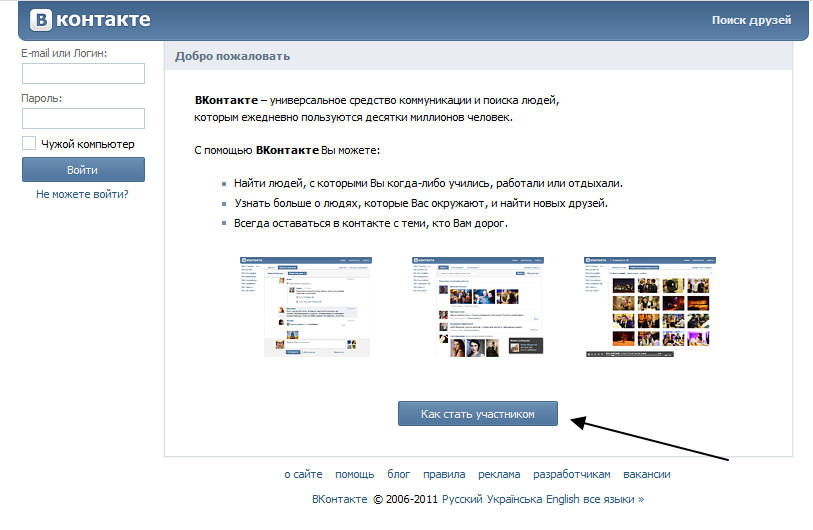Switch language to Українська
The width and height of the screenshot is (813, 530).
click(x=514, y=499)
